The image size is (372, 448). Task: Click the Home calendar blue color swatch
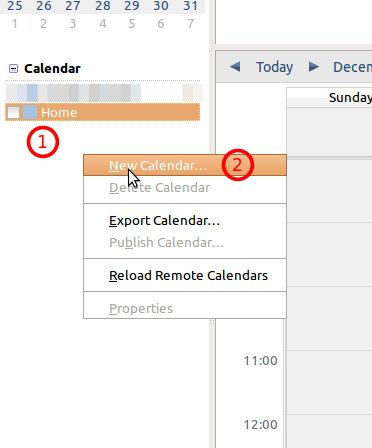pos(30,112)
